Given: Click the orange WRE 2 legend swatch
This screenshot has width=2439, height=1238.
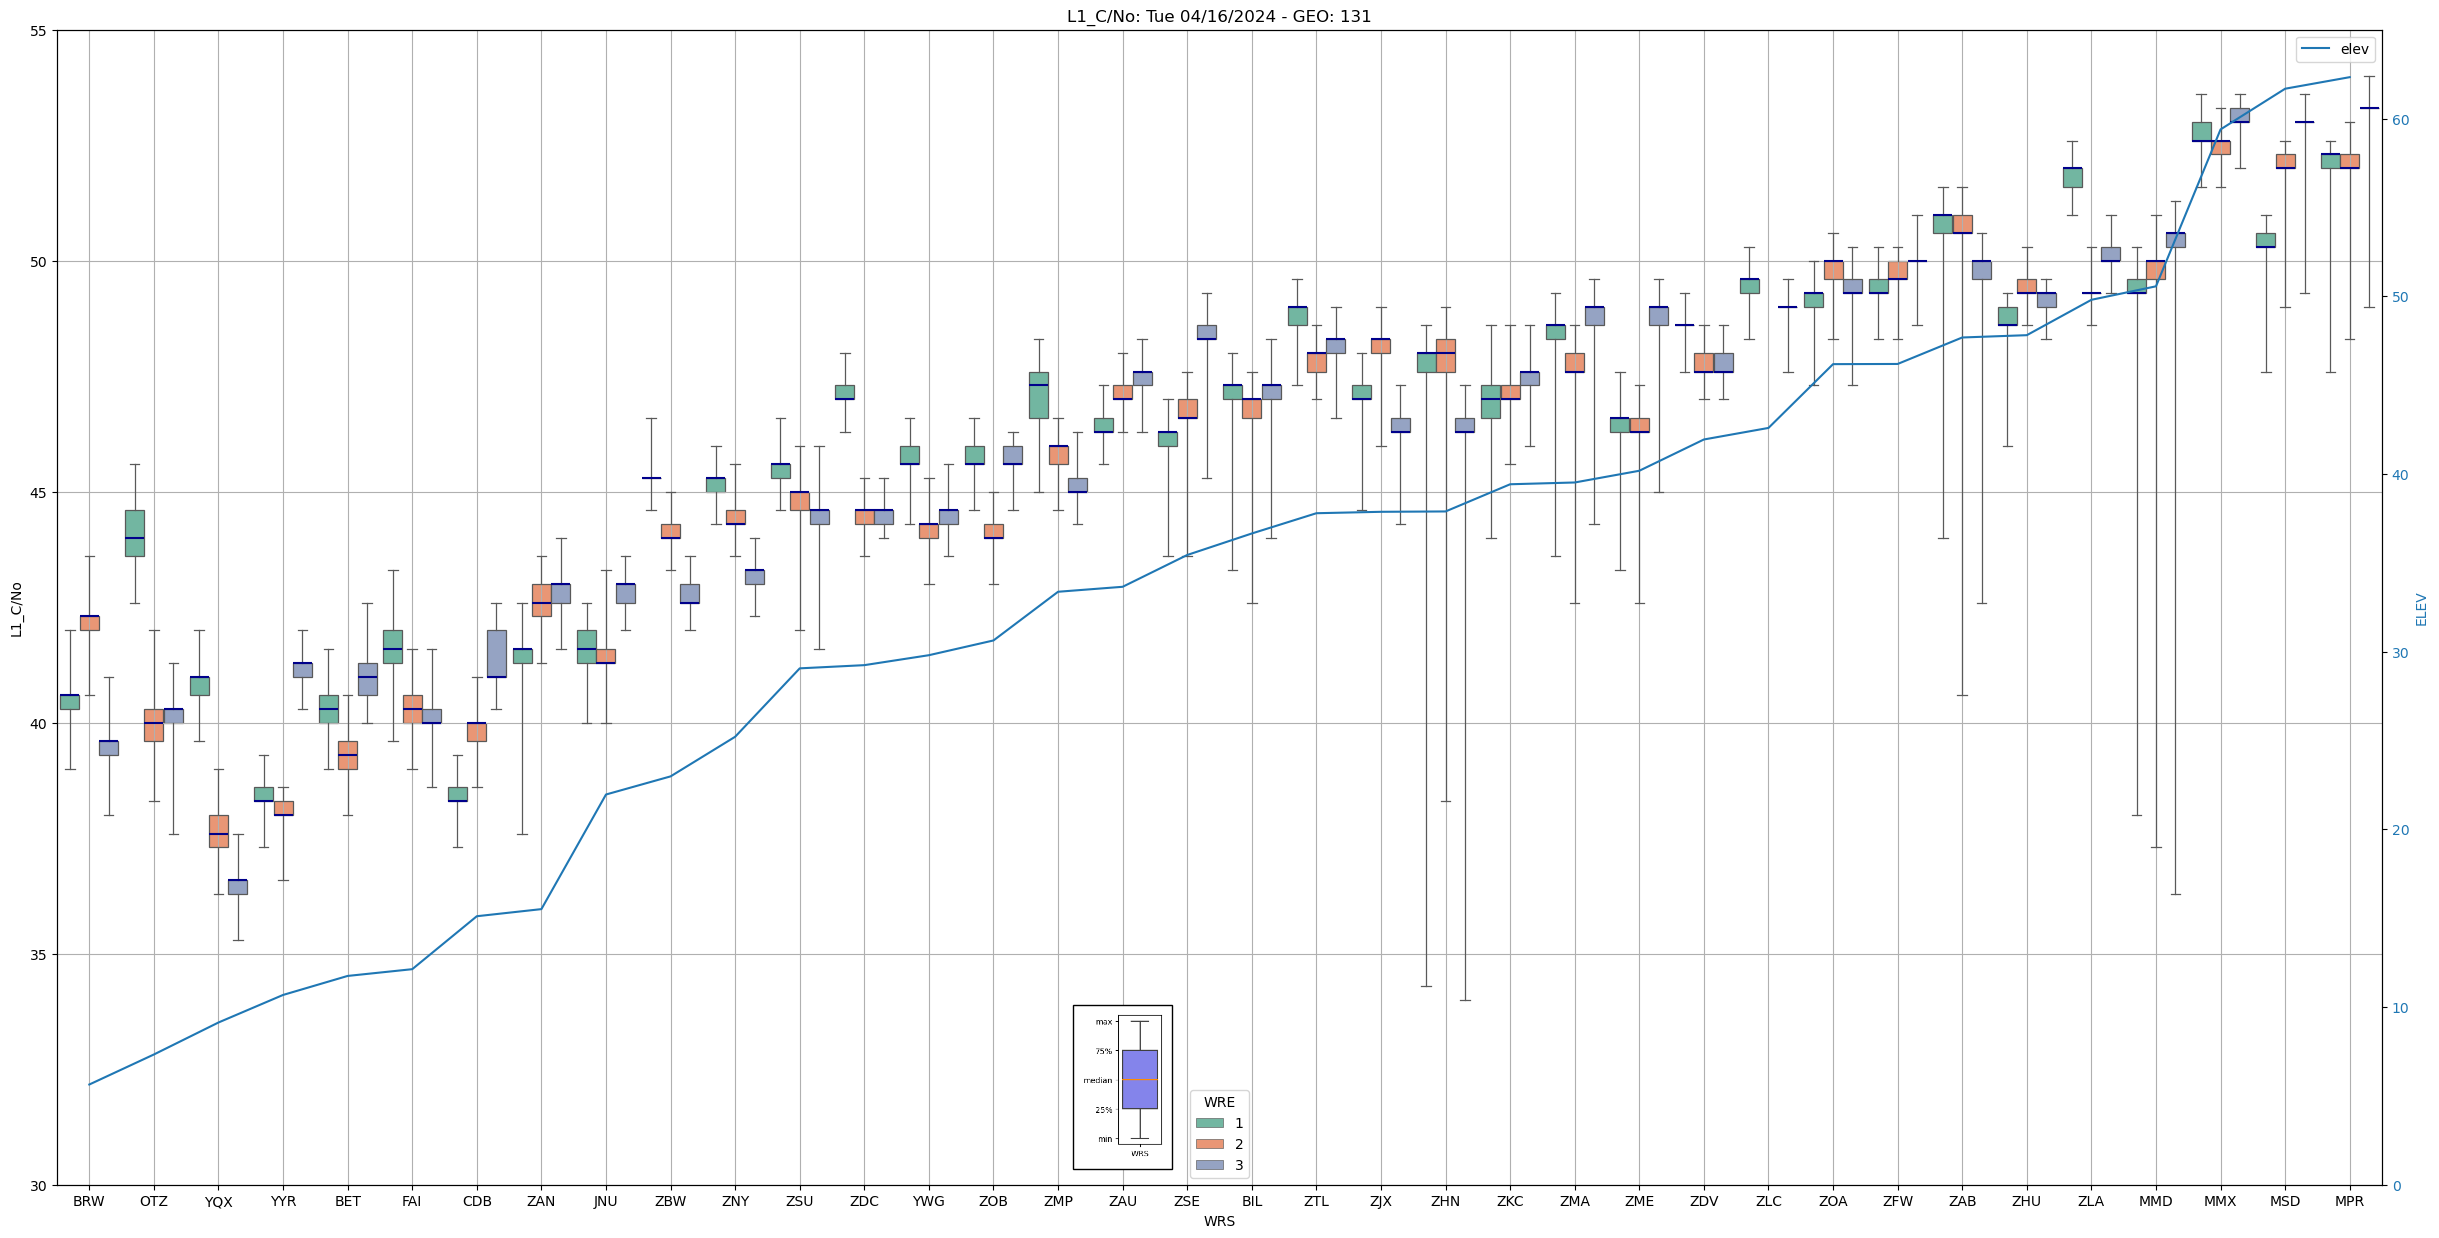Looking at the screenshot, I should click(1209, 1144).
